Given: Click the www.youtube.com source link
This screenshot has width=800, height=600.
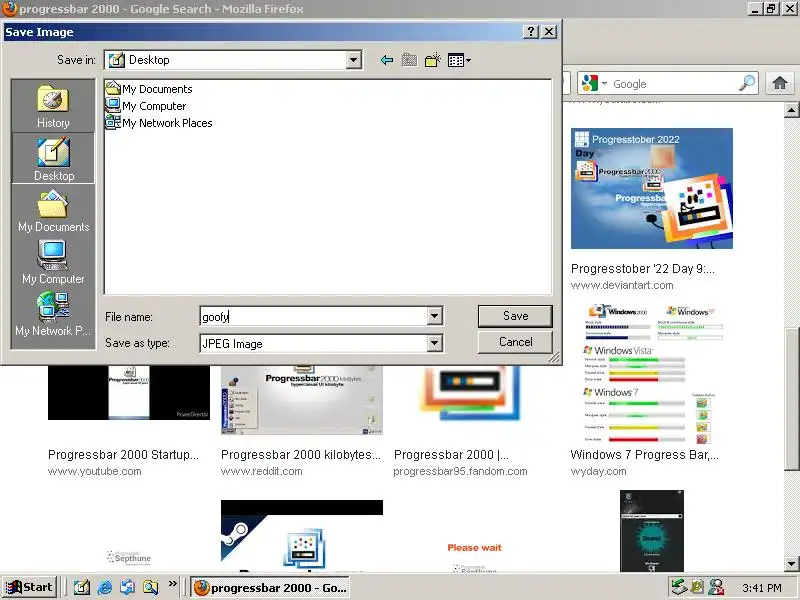Looking at the screenshot, I should (x=94, y=471).
